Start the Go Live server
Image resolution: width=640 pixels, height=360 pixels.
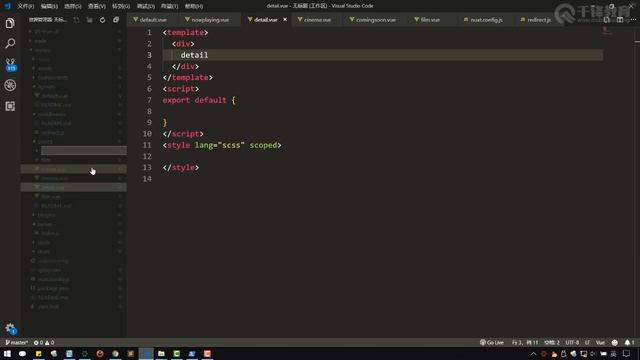click(x=492, y=342)
